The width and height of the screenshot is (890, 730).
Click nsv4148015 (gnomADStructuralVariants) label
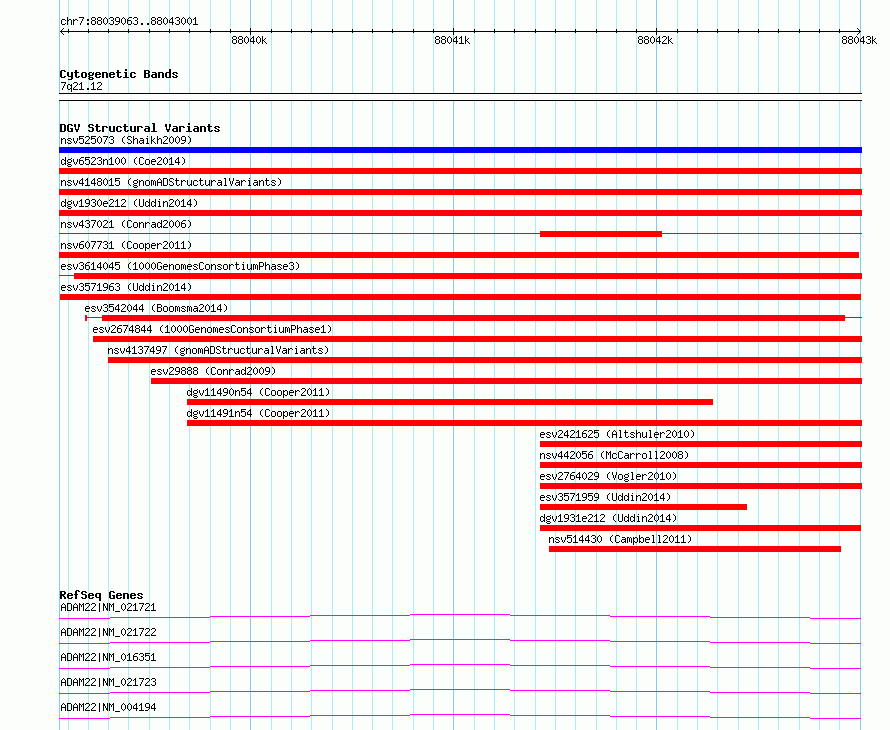(171, 182)
